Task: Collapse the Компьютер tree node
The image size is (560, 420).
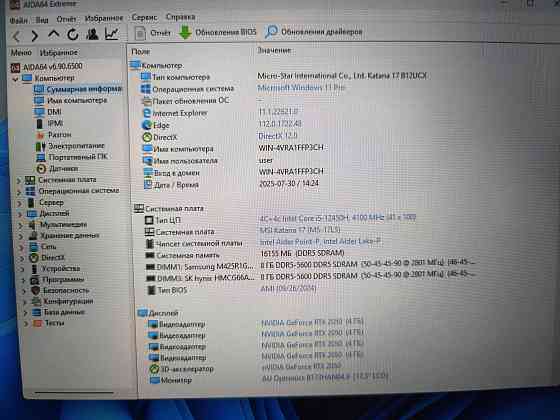Action: click(x=15, y=79)
